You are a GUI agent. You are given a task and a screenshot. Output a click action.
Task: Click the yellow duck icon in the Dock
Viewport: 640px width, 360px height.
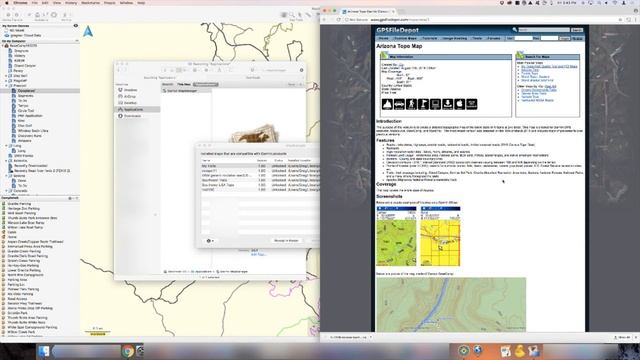point(520,351)
